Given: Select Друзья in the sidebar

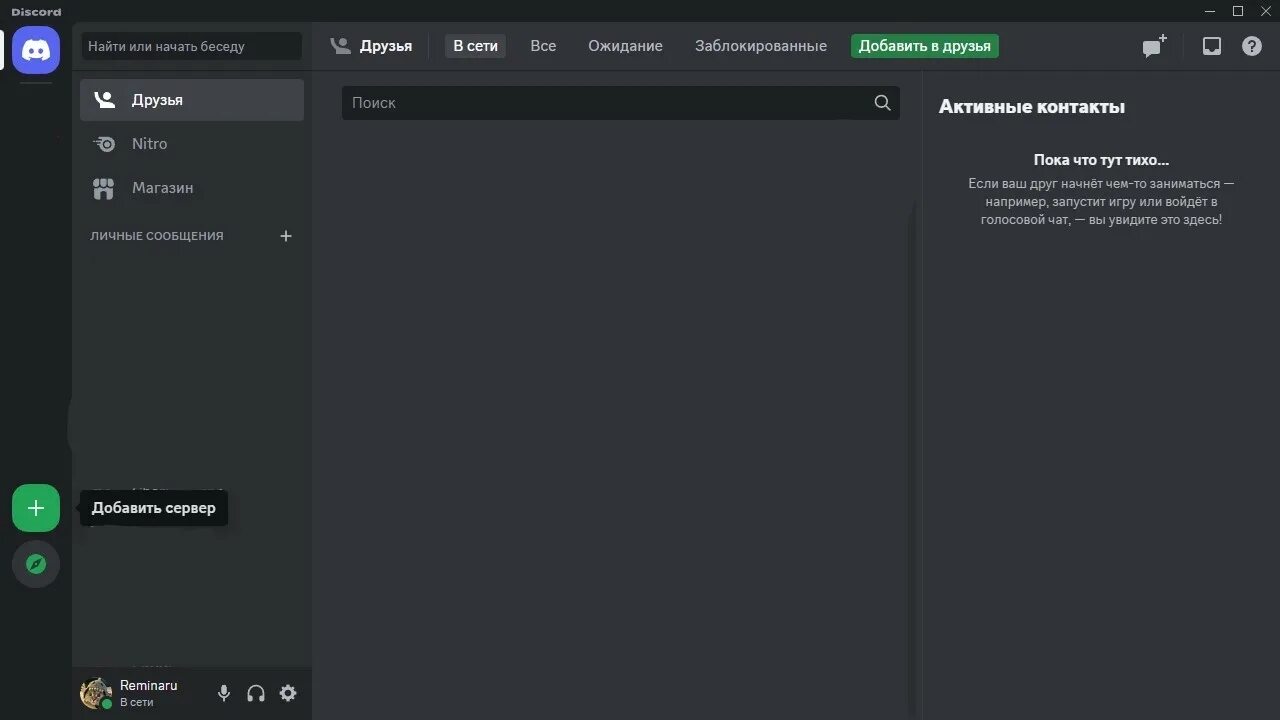Looking at the screenshot, I should point(192,100).
